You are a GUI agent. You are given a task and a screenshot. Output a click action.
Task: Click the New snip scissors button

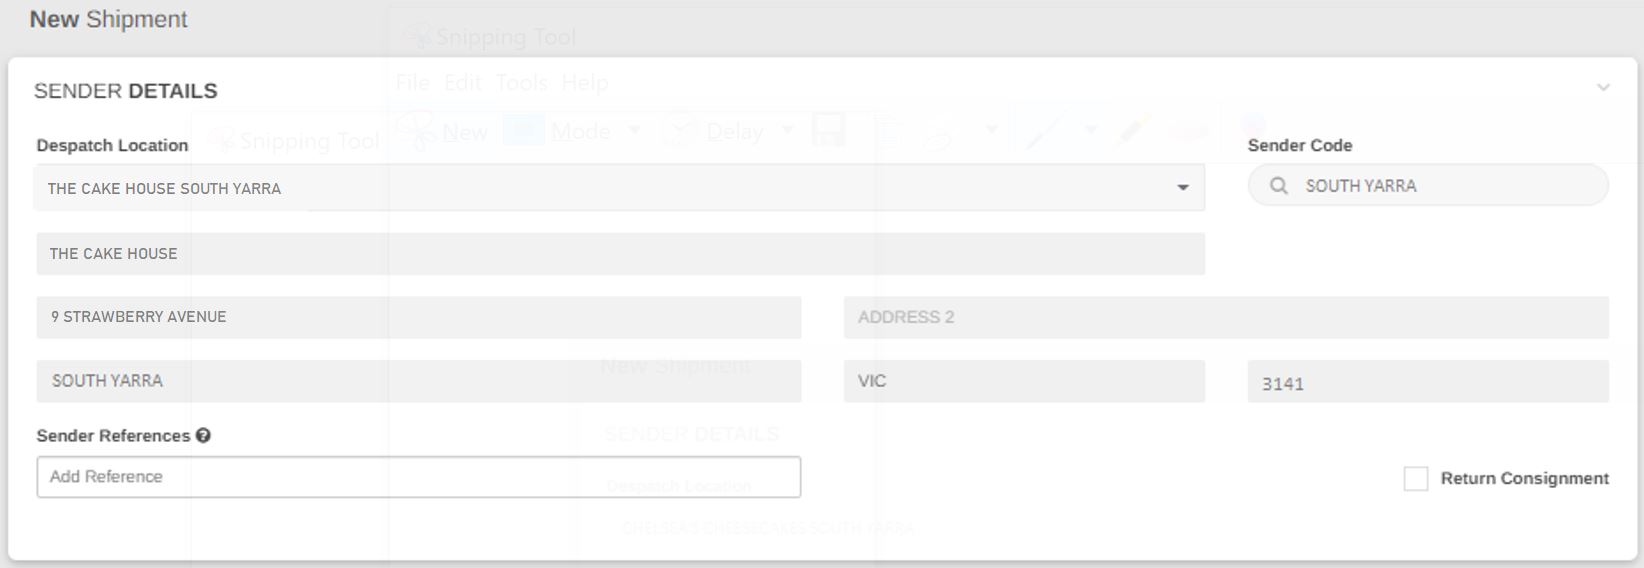point(444,132)
